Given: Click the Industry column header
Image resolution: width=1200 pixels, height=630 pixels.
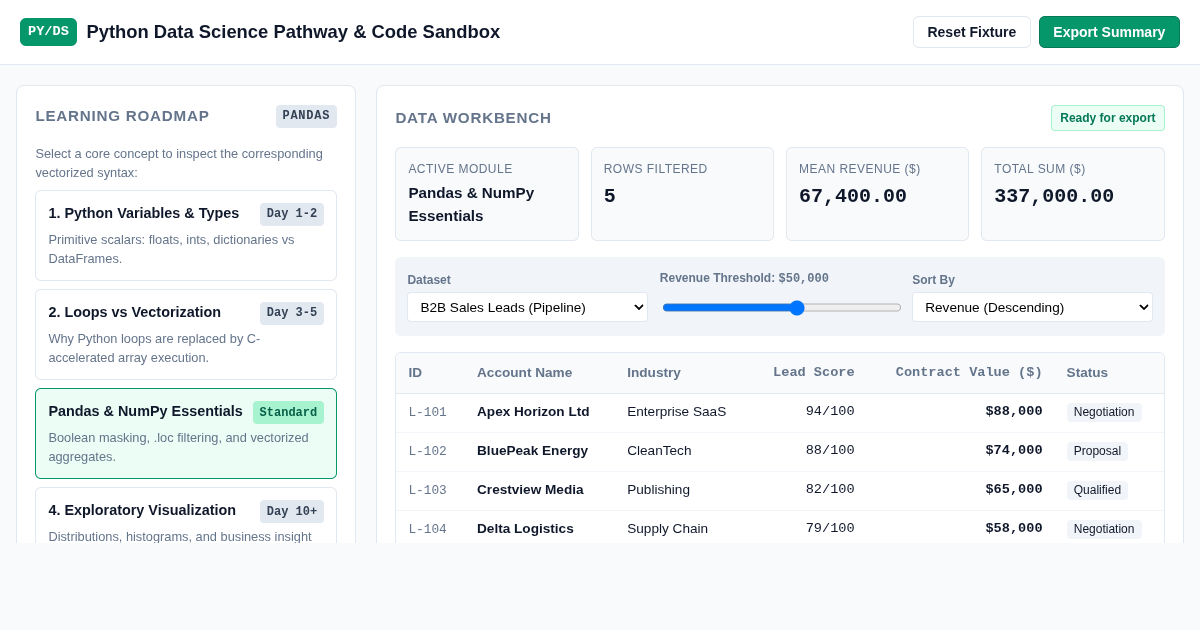Looking at the screenshot, I should 654,372.
